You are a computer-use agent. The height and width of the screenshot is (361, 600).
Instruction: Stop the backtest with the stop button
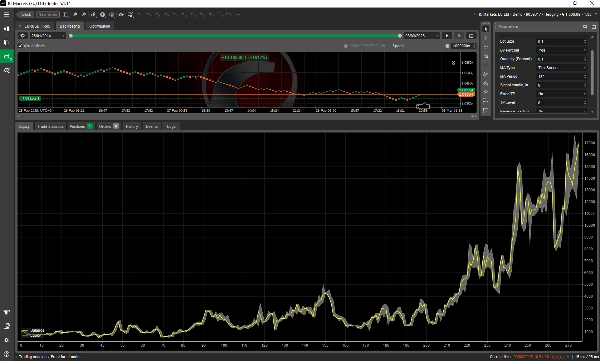coord(459,36)
